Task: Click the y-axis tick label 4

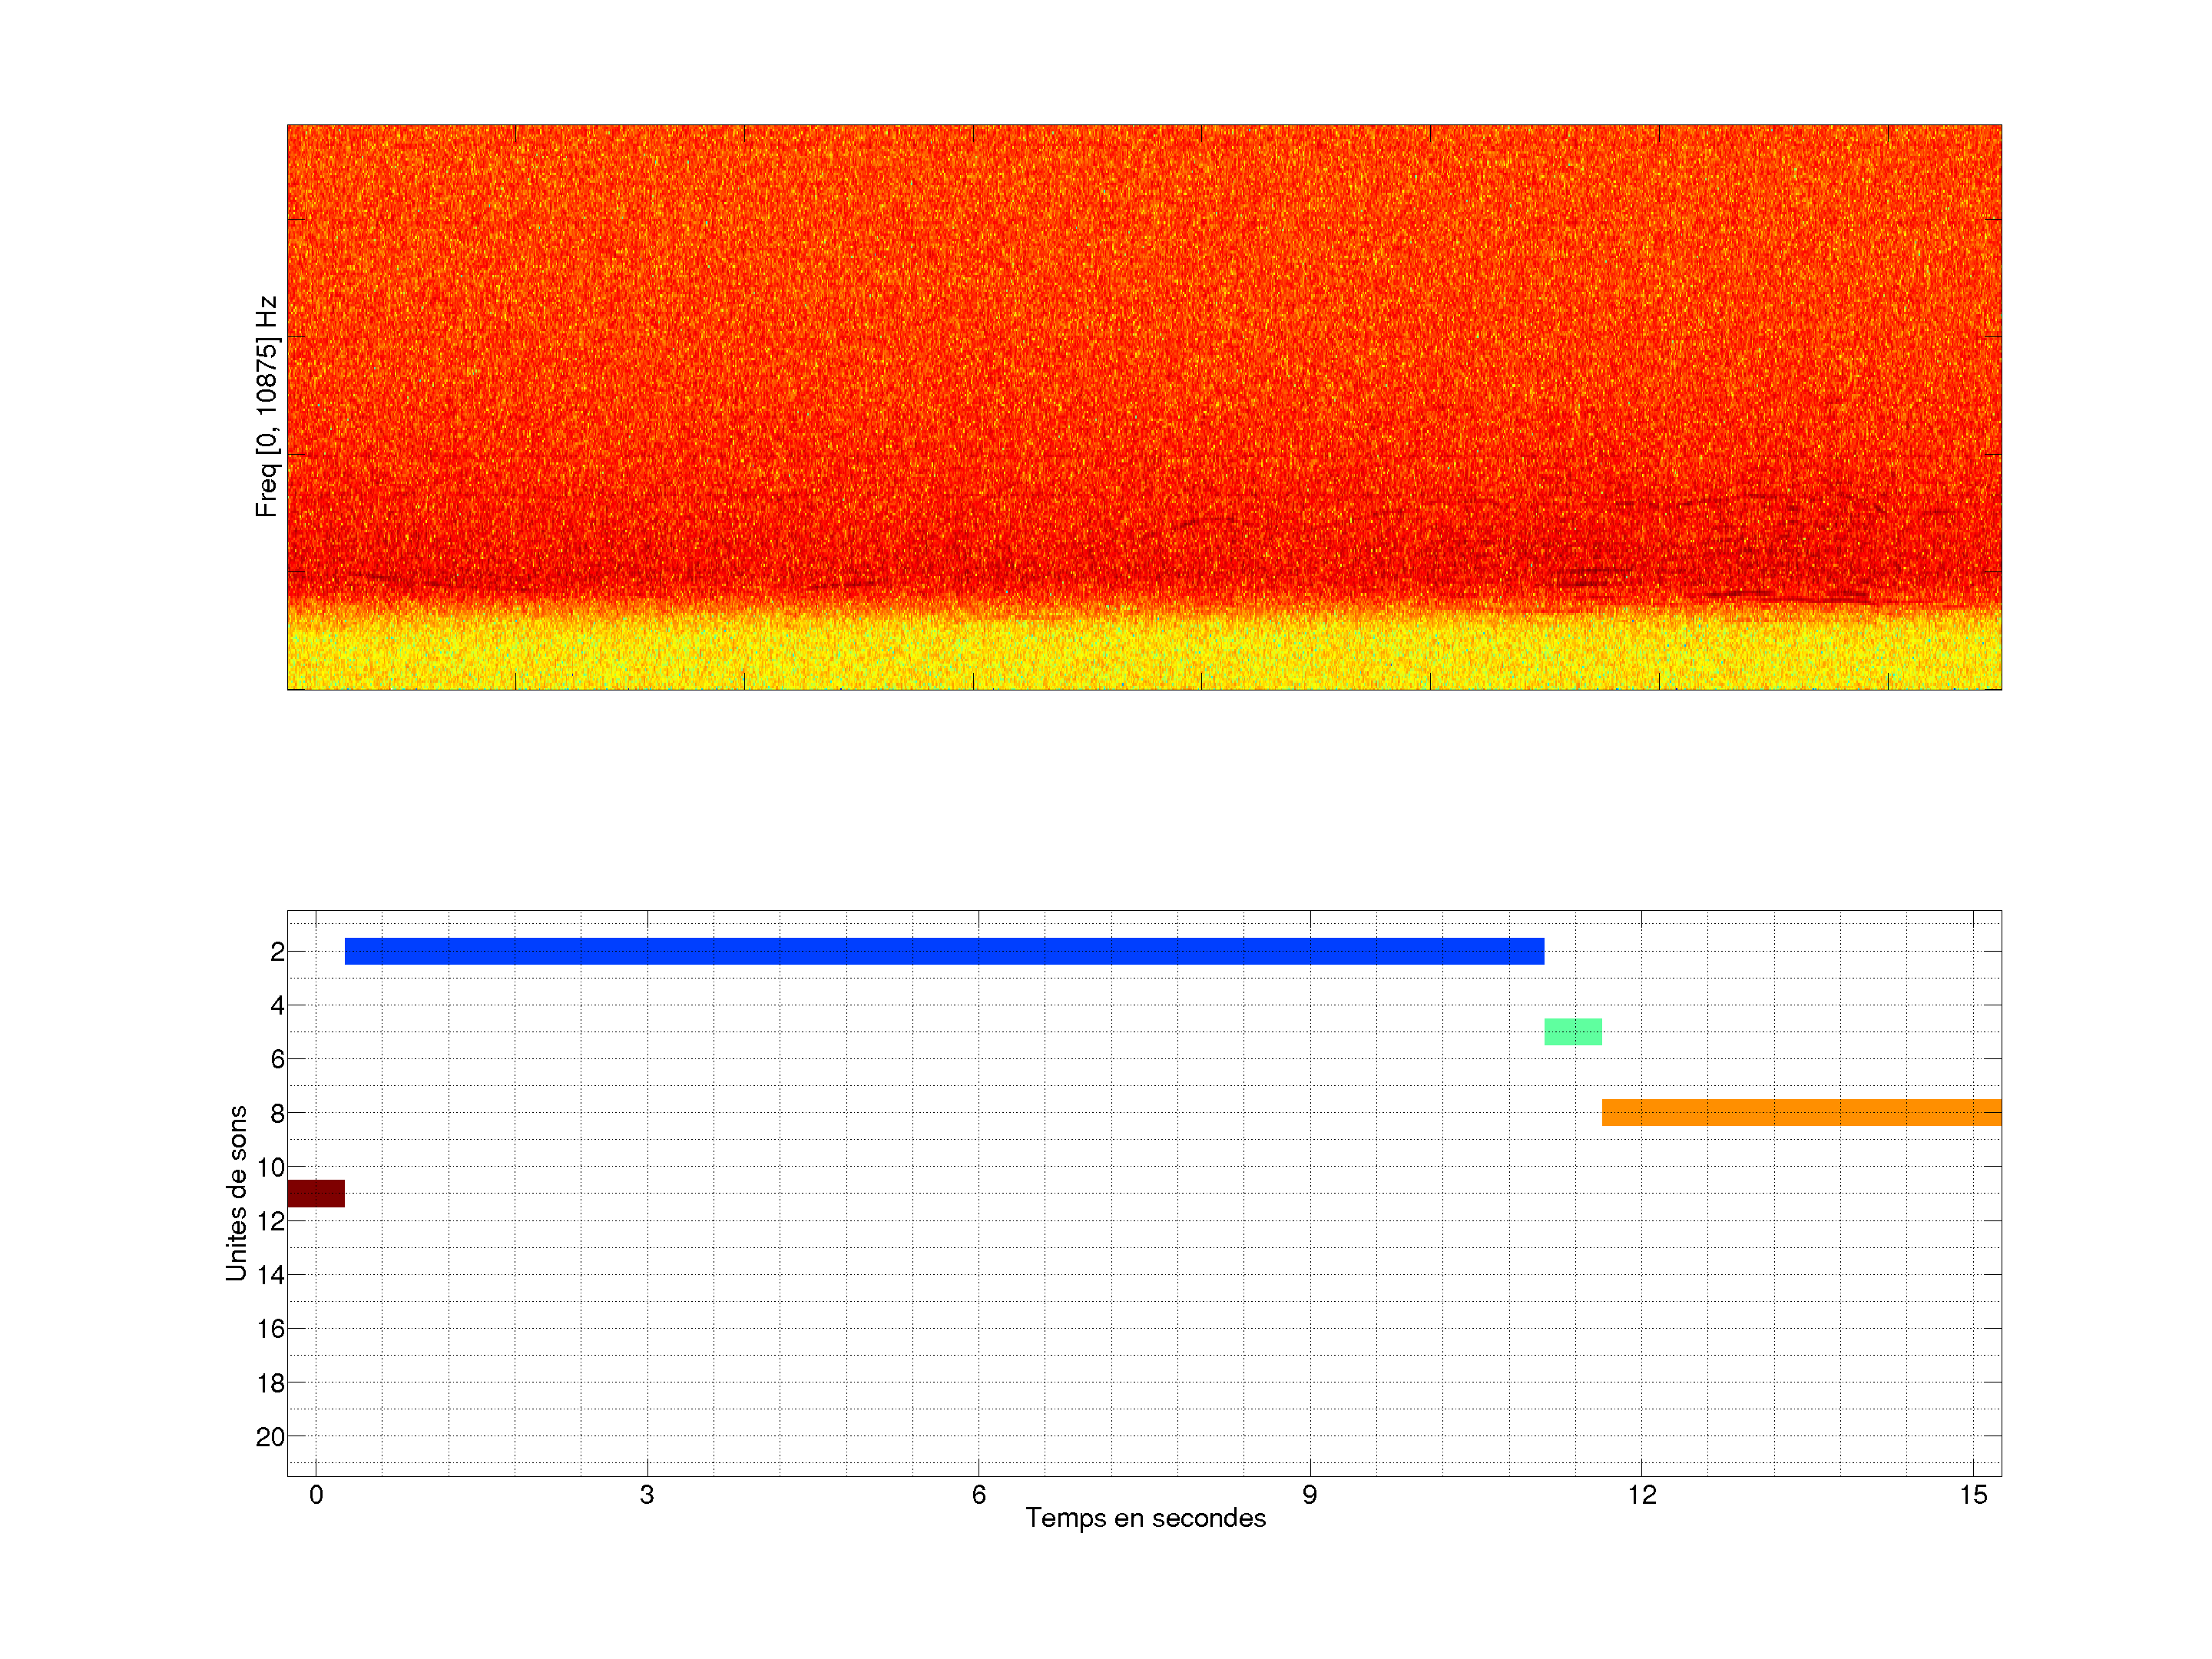Action: [277, 1005]
